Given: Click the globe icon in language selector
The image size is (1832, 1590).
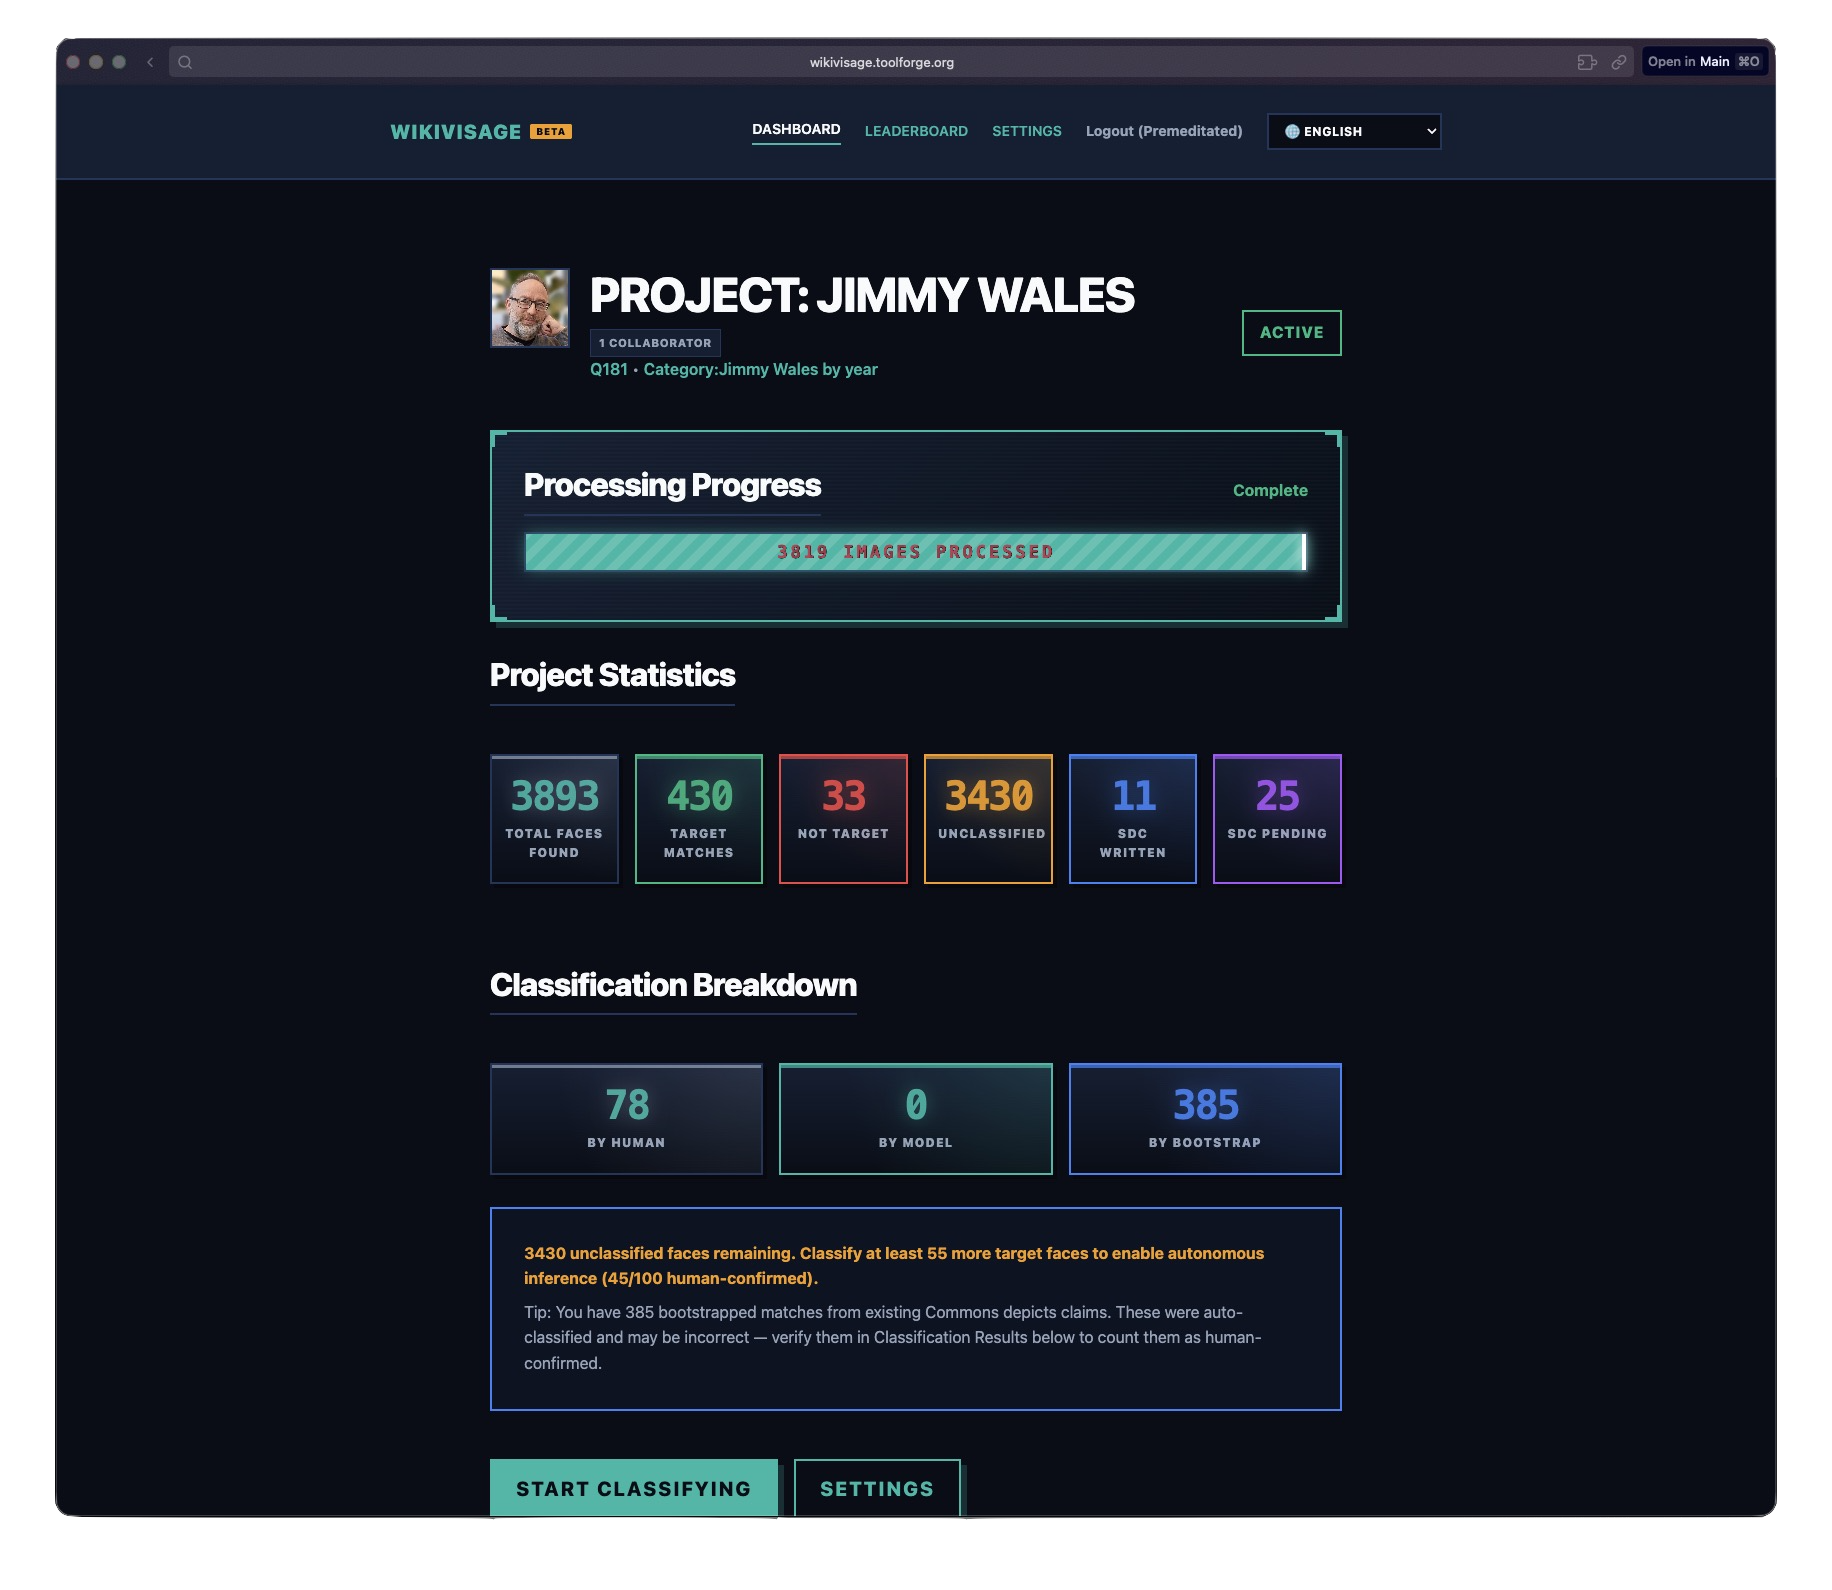Looking at the screenshot, I should click(1292, 132).
